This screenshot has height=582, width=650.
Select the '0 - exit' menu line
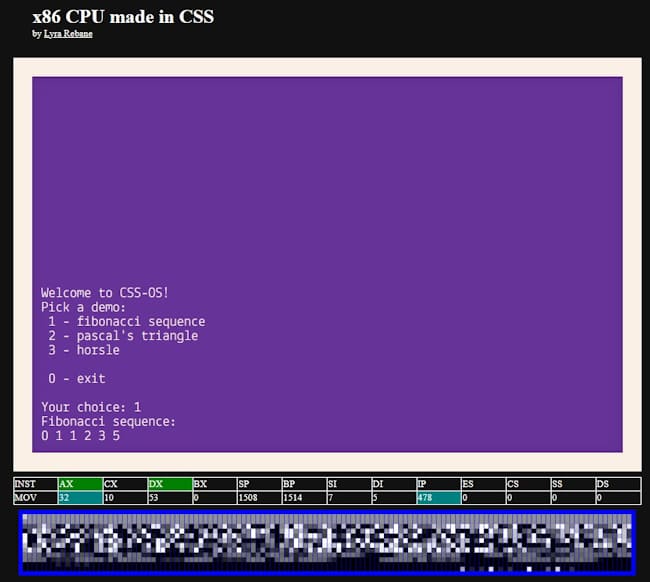point(77,378)
